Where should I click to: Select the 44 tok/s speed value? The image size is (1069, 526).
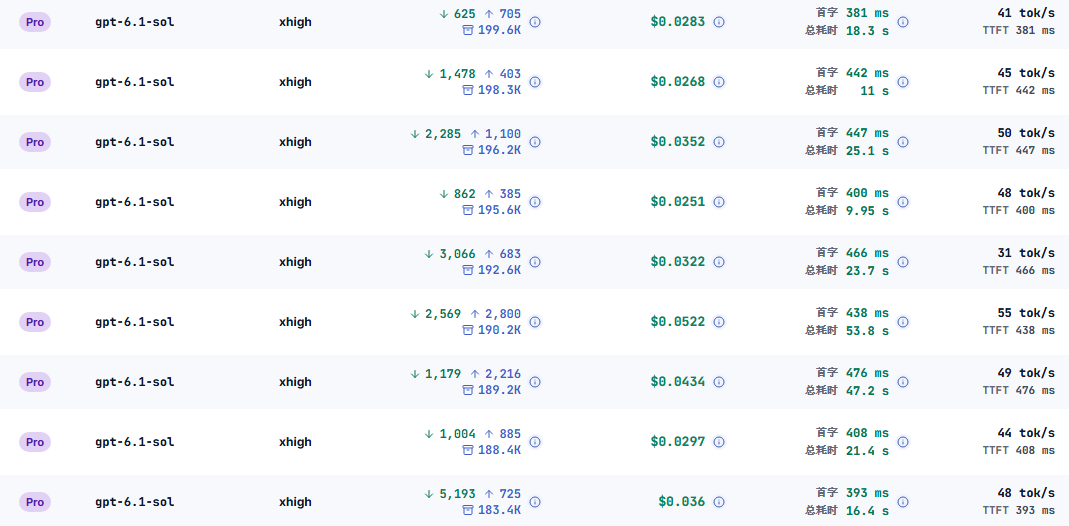pos(1026,433)
